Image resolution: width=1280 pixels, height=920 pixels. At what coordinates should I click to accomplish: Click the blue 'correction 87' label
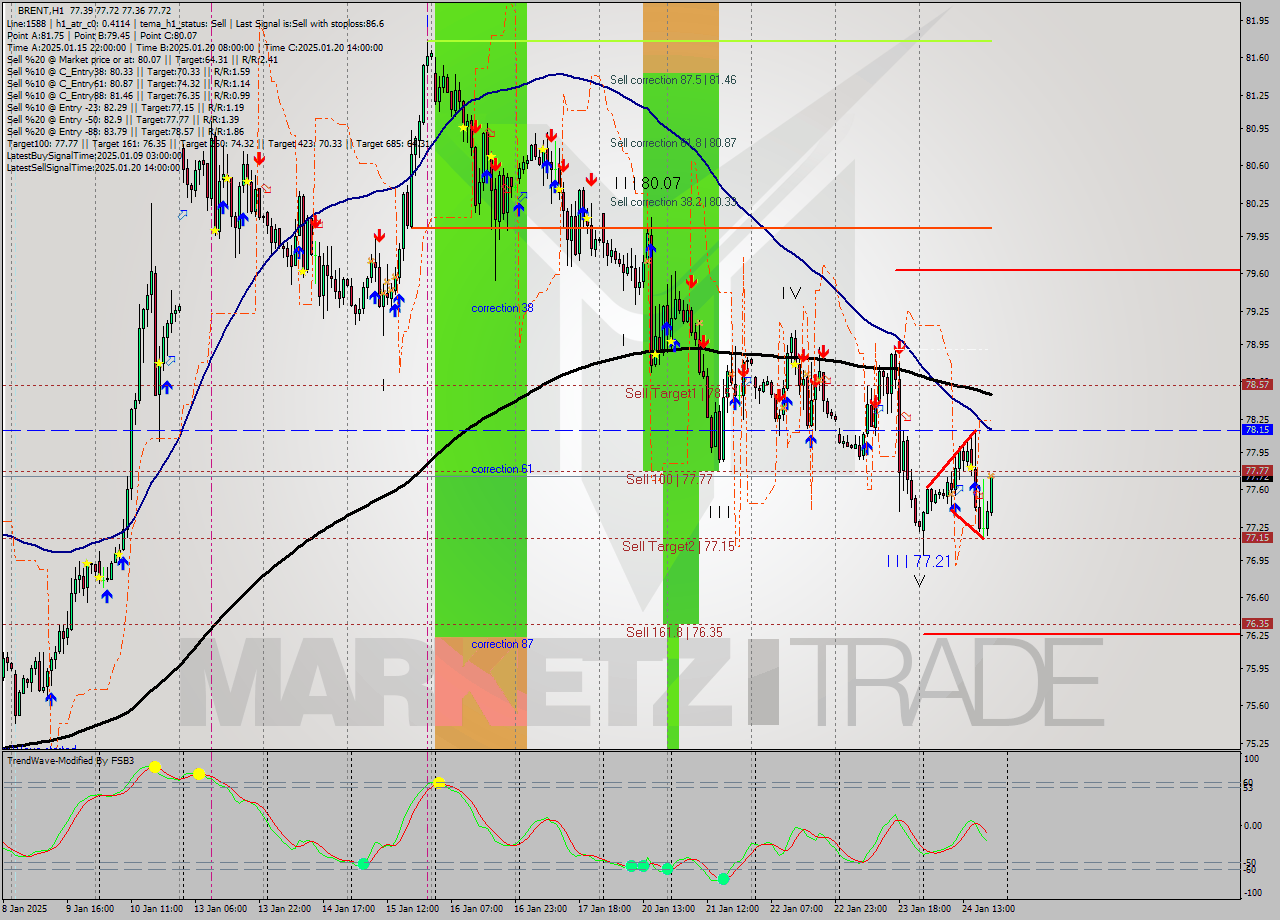pyautogui.click(x=502, y=644)
